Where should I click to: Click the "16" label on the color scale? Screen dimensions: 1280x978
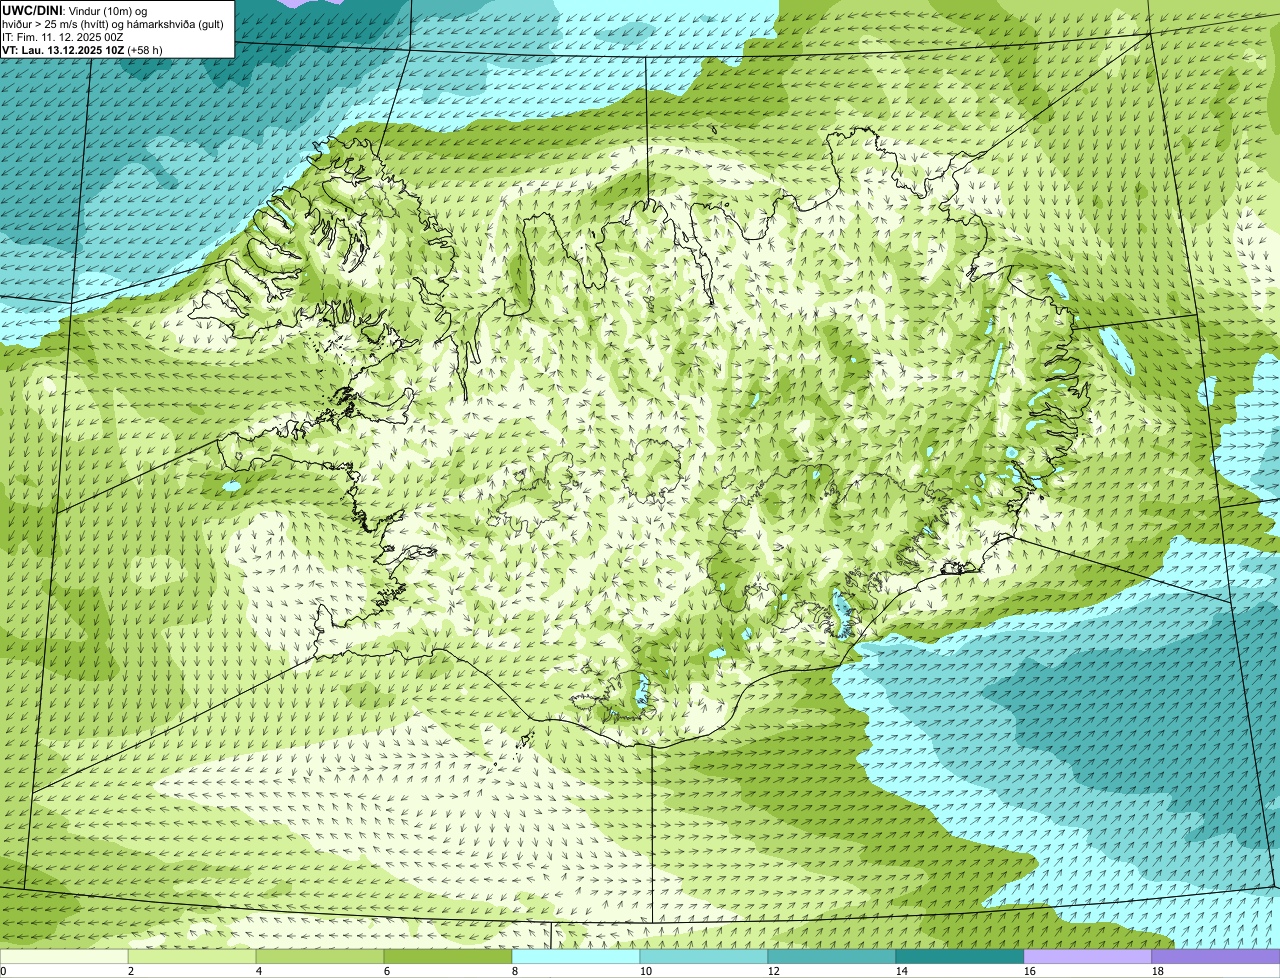[x=1030, y=971]
